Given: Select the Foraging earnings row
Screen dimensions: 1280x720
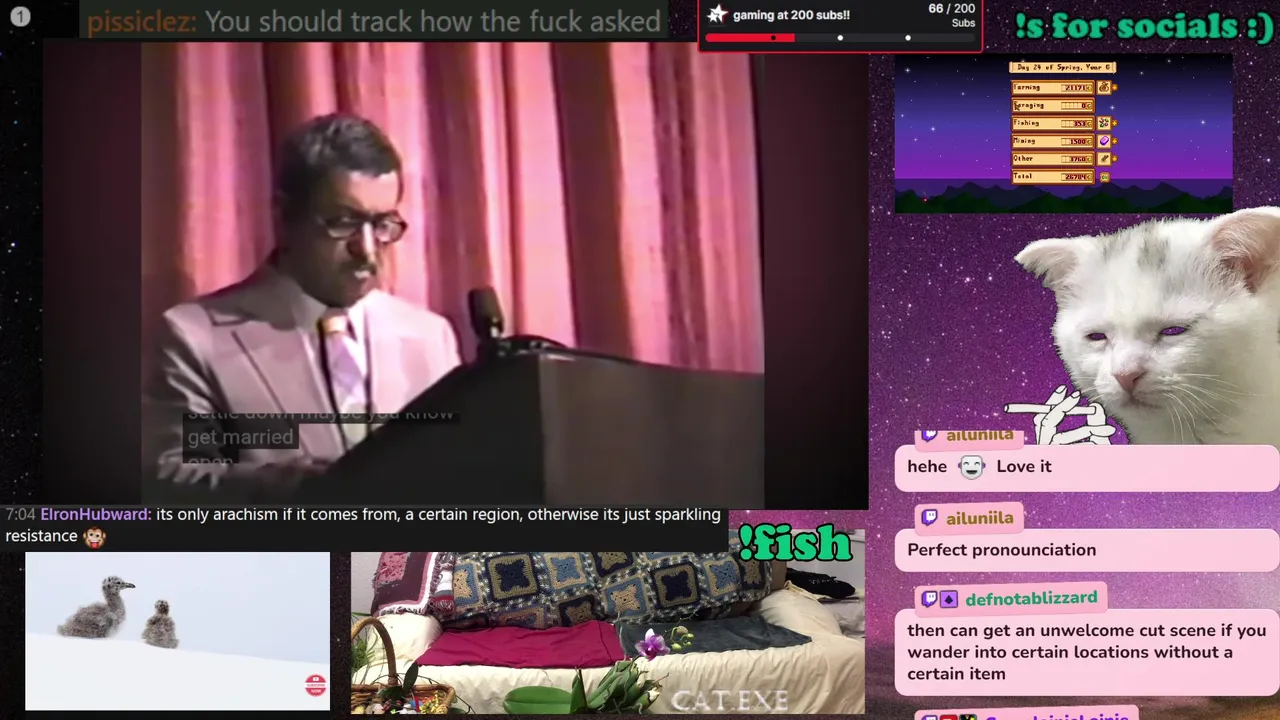Looking at the screenshot, I should coord(1053,105).
